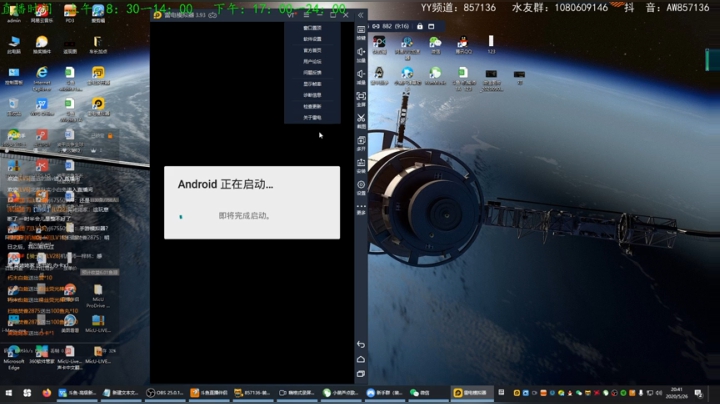Click the install APK (安装) sidebar icon
The width and height of the screenshot is (720, 404).
coord(361,165)
